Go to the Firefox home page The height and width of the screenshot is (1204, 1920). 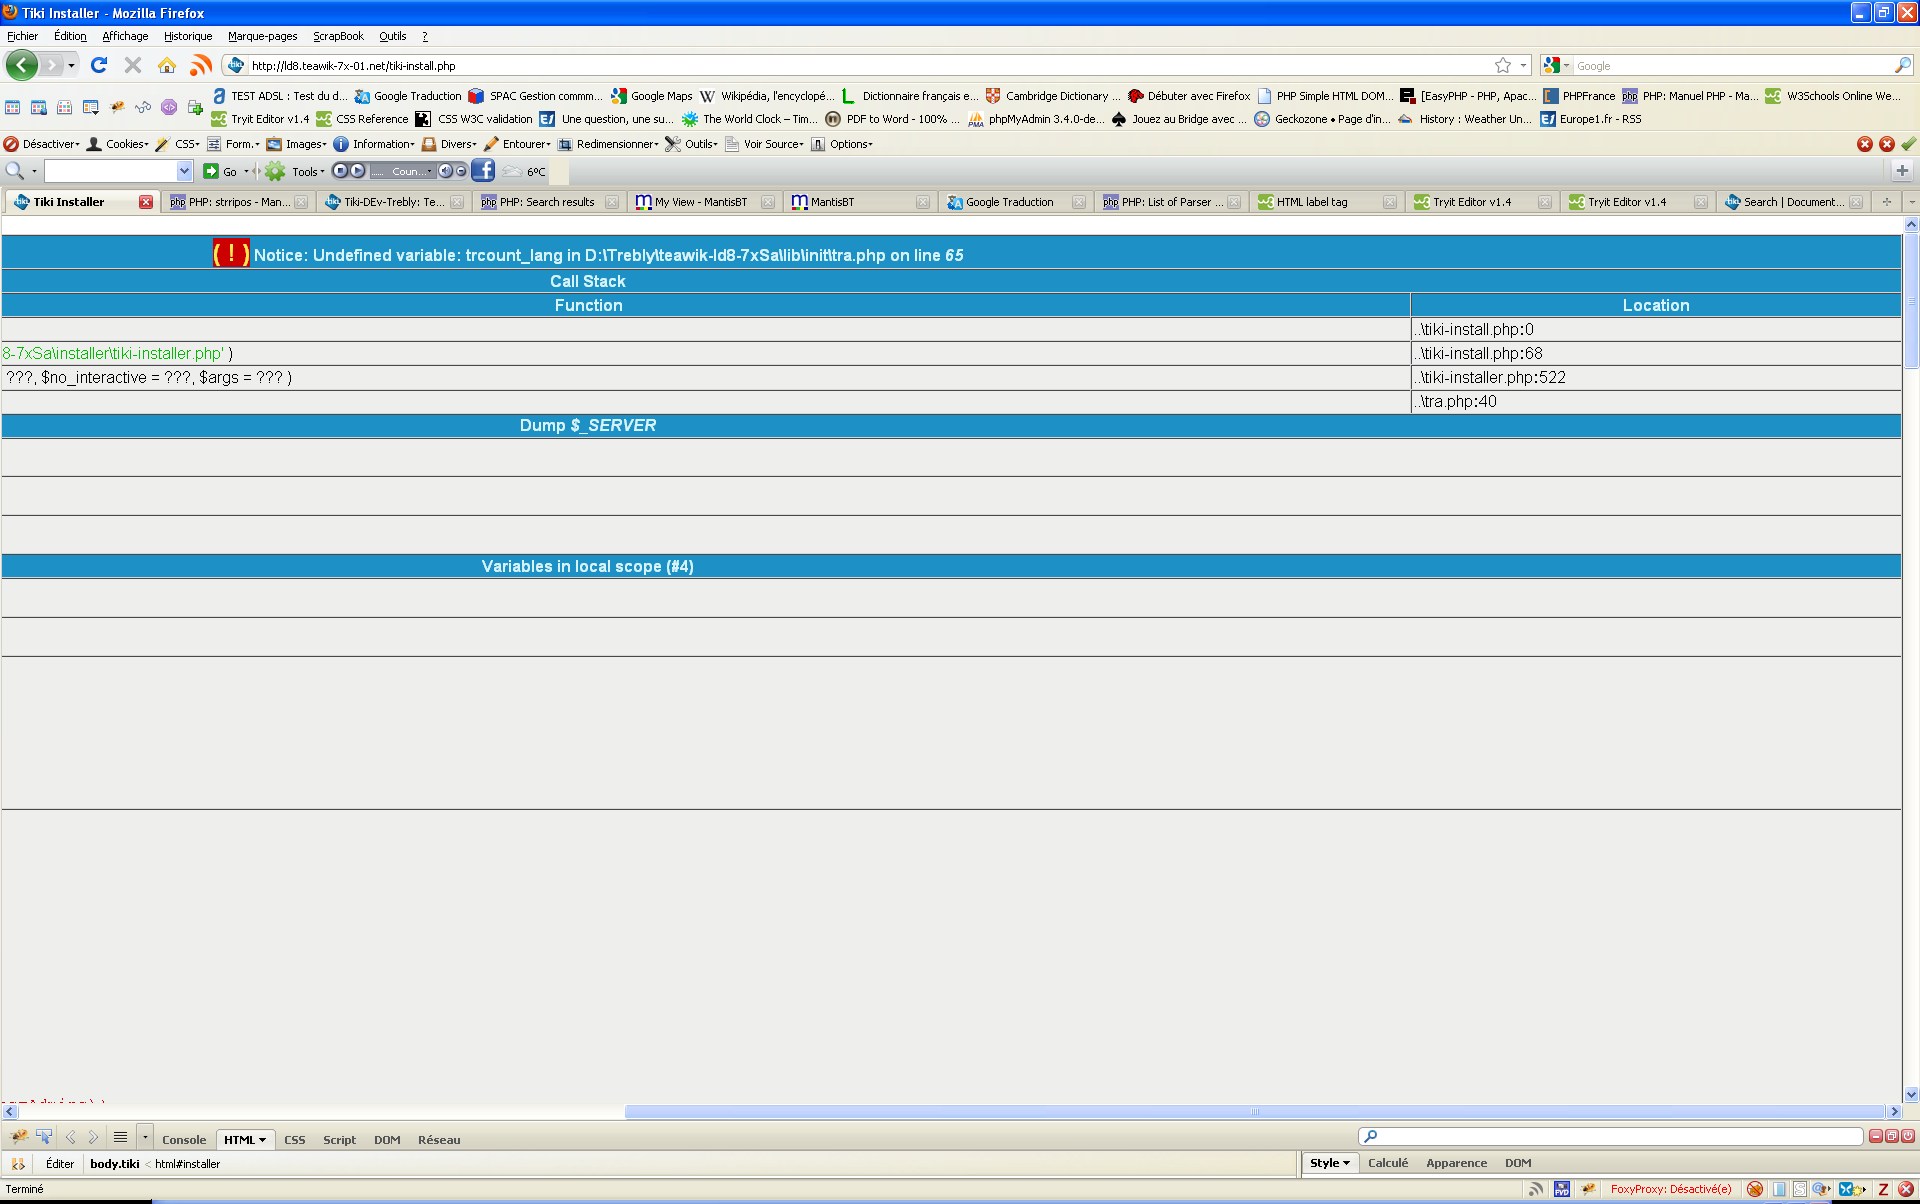click(167, 65)
